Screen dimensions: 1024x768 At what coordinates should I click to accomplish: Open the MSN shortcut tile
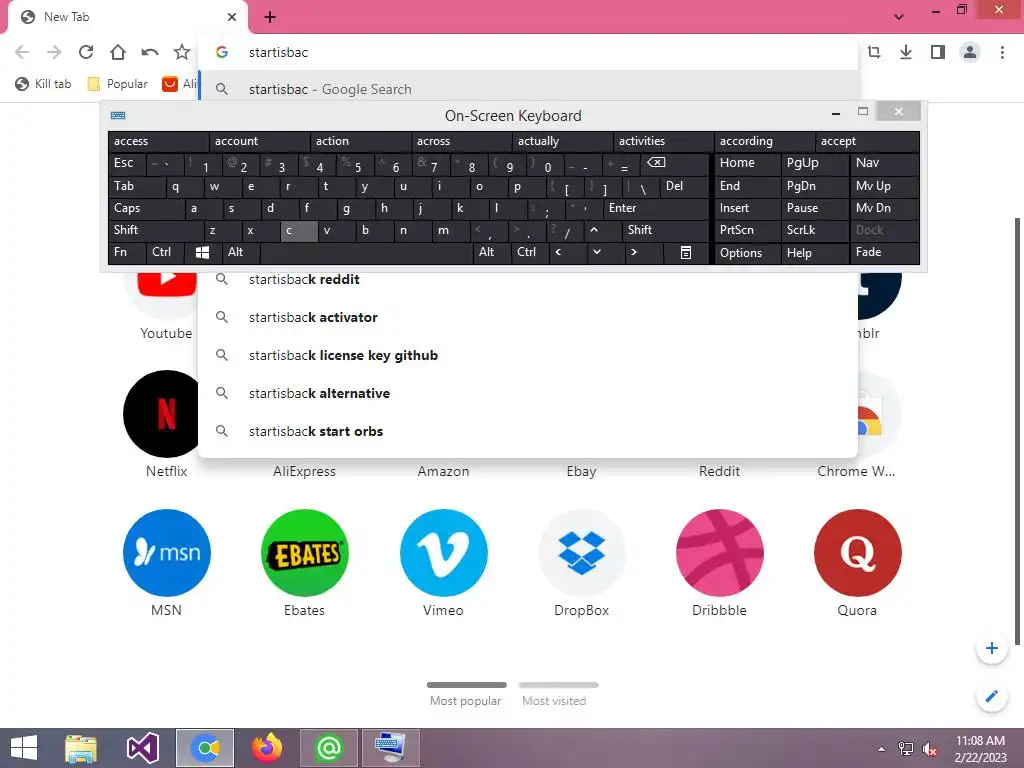167,564
